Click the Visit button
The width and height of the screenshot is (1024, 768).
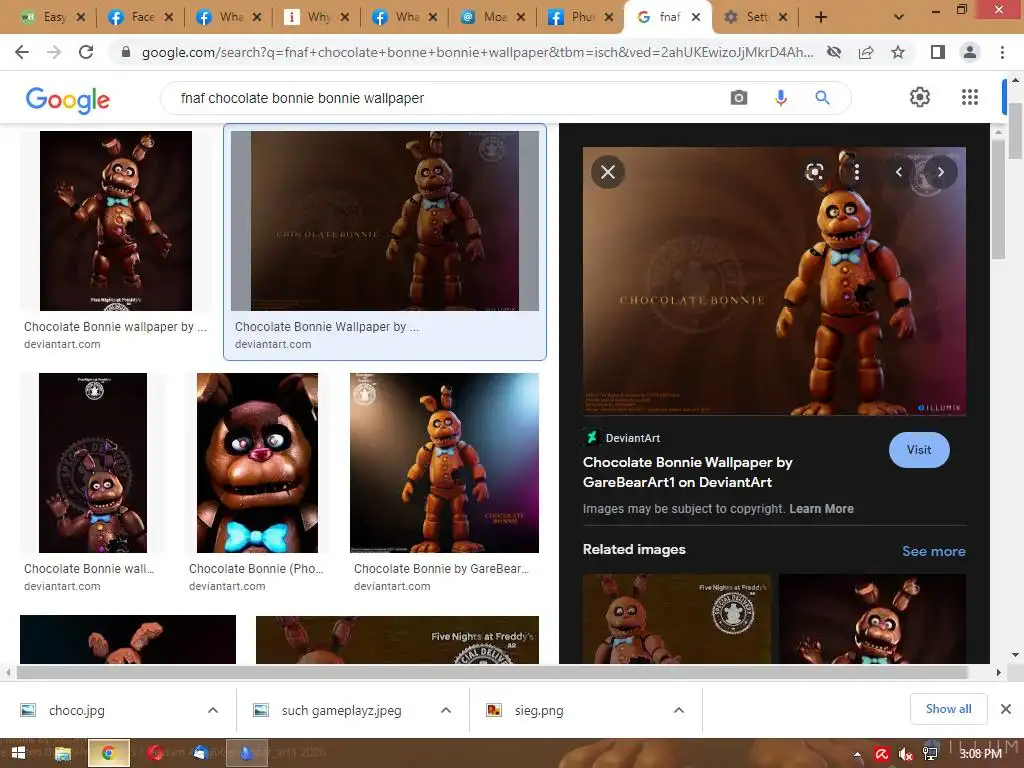click(919, 450)
